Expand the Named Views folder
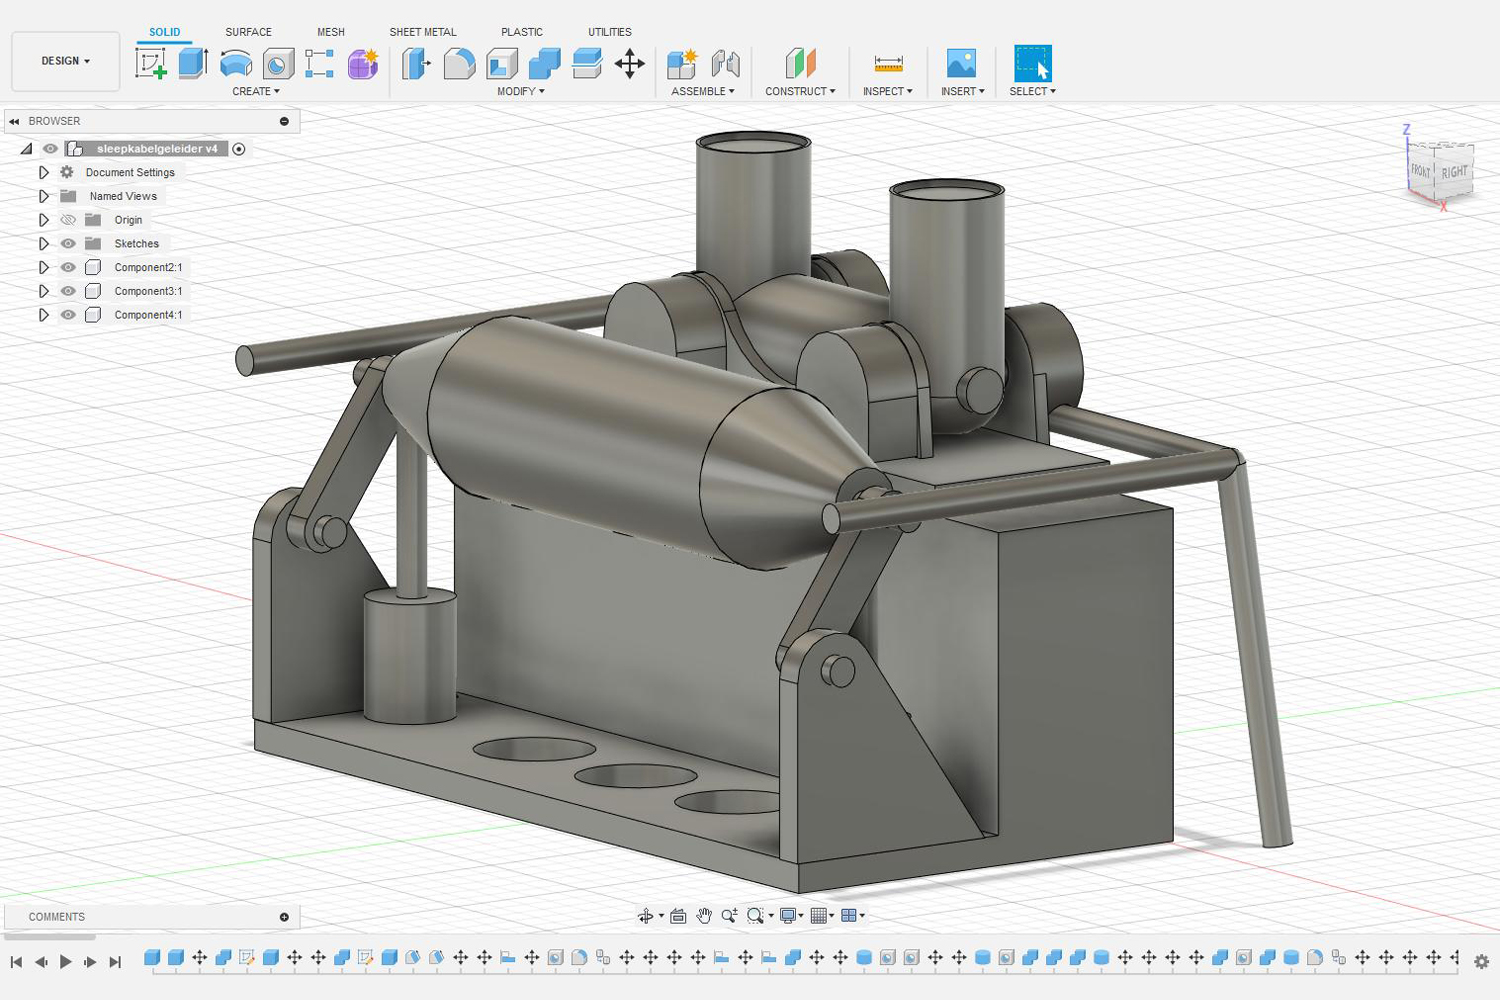The height and width of the screenshot is (1000, 1500). tap(43, 196)
